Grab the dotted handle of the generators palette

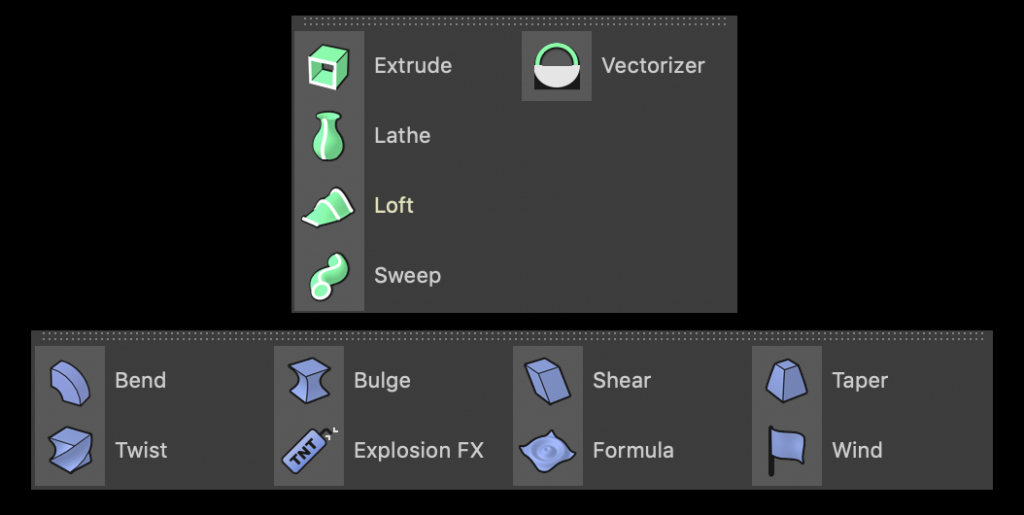tap(515, 23)
